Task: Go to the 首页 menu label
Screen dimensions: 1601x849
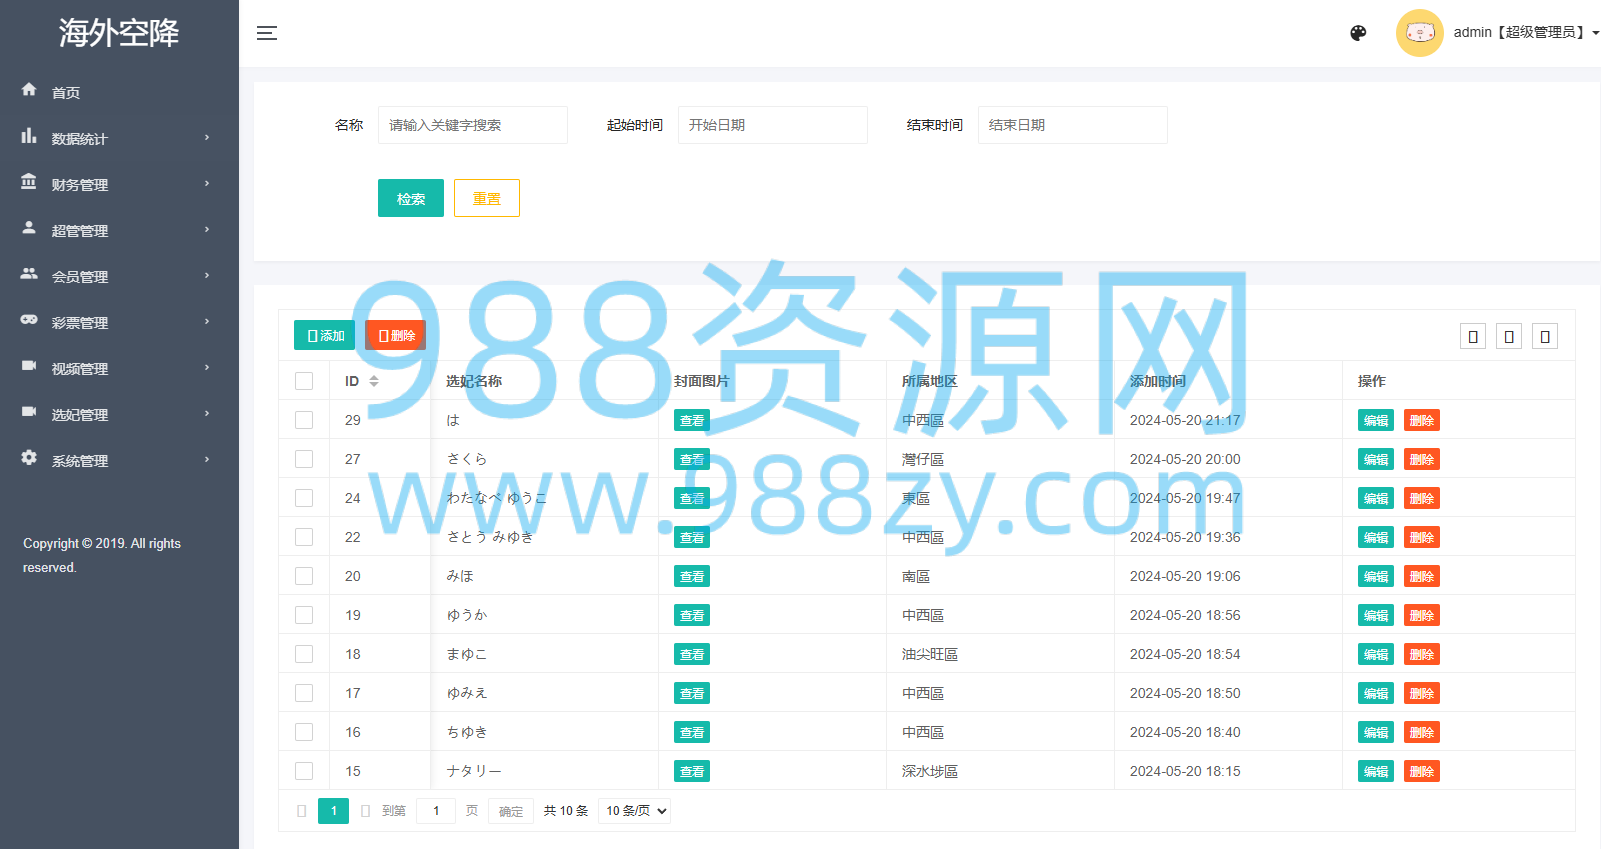Action: 66,93
